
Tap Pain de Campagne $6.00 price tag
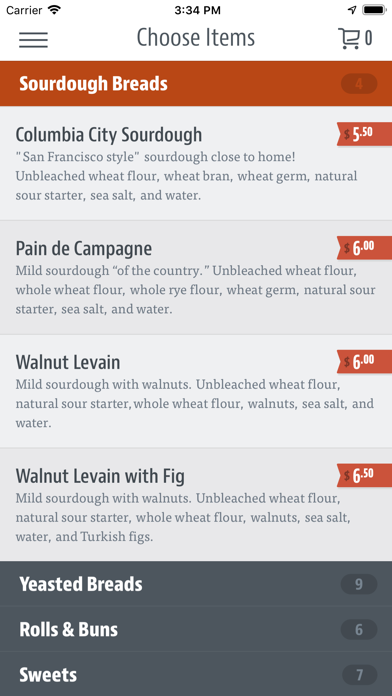coord(364,248)
